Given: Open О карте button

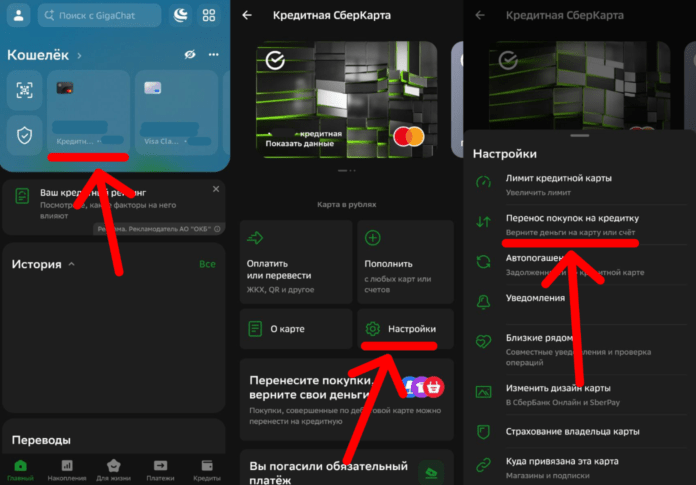Looking at the screenshot, I should click(x=296, y=329).
